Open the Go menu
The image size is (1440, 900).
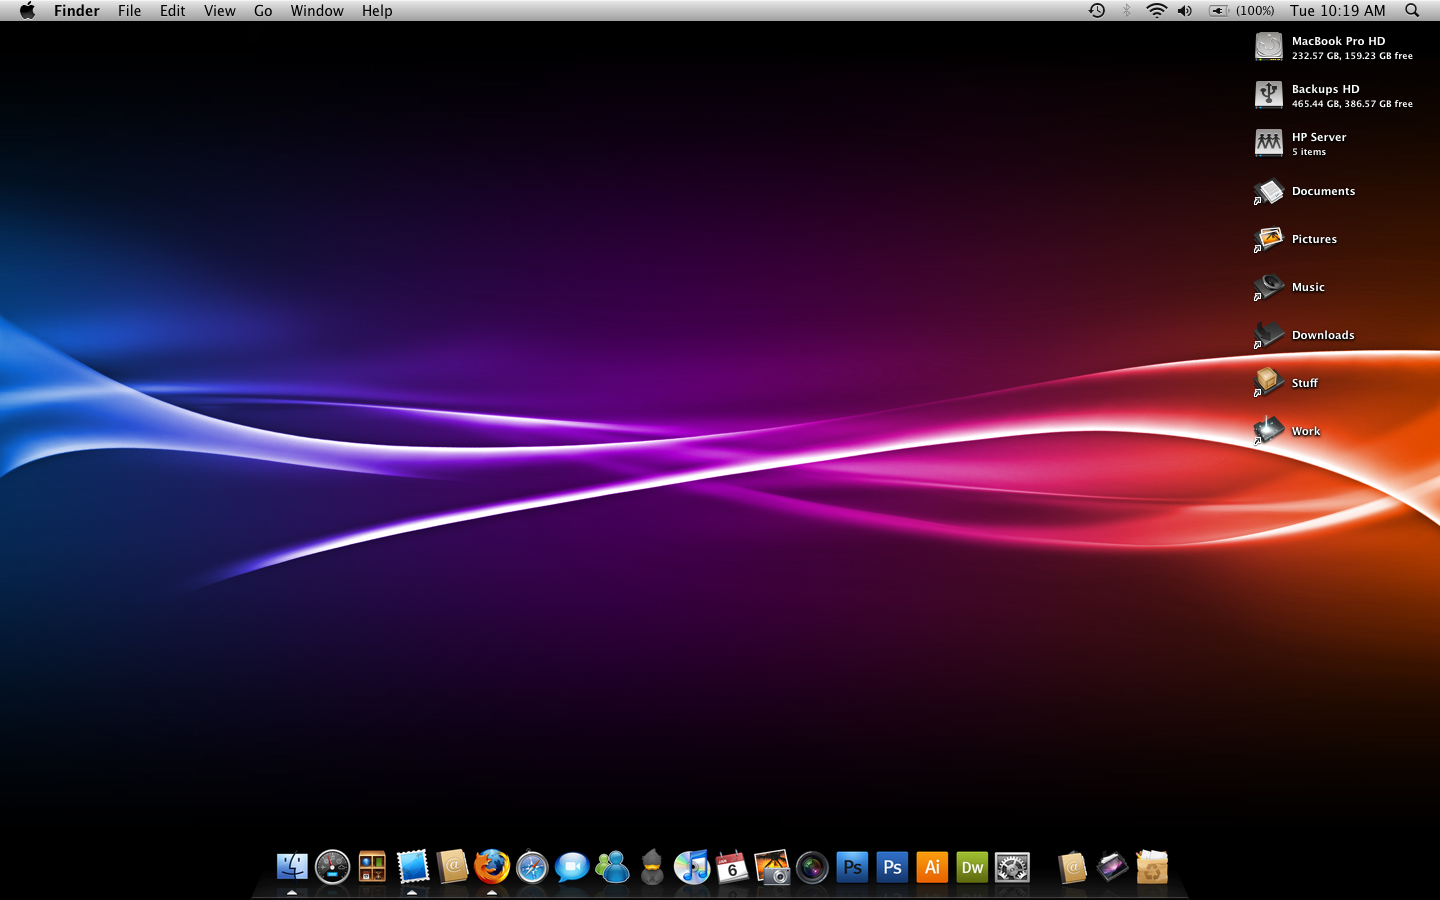click(263, 11)
